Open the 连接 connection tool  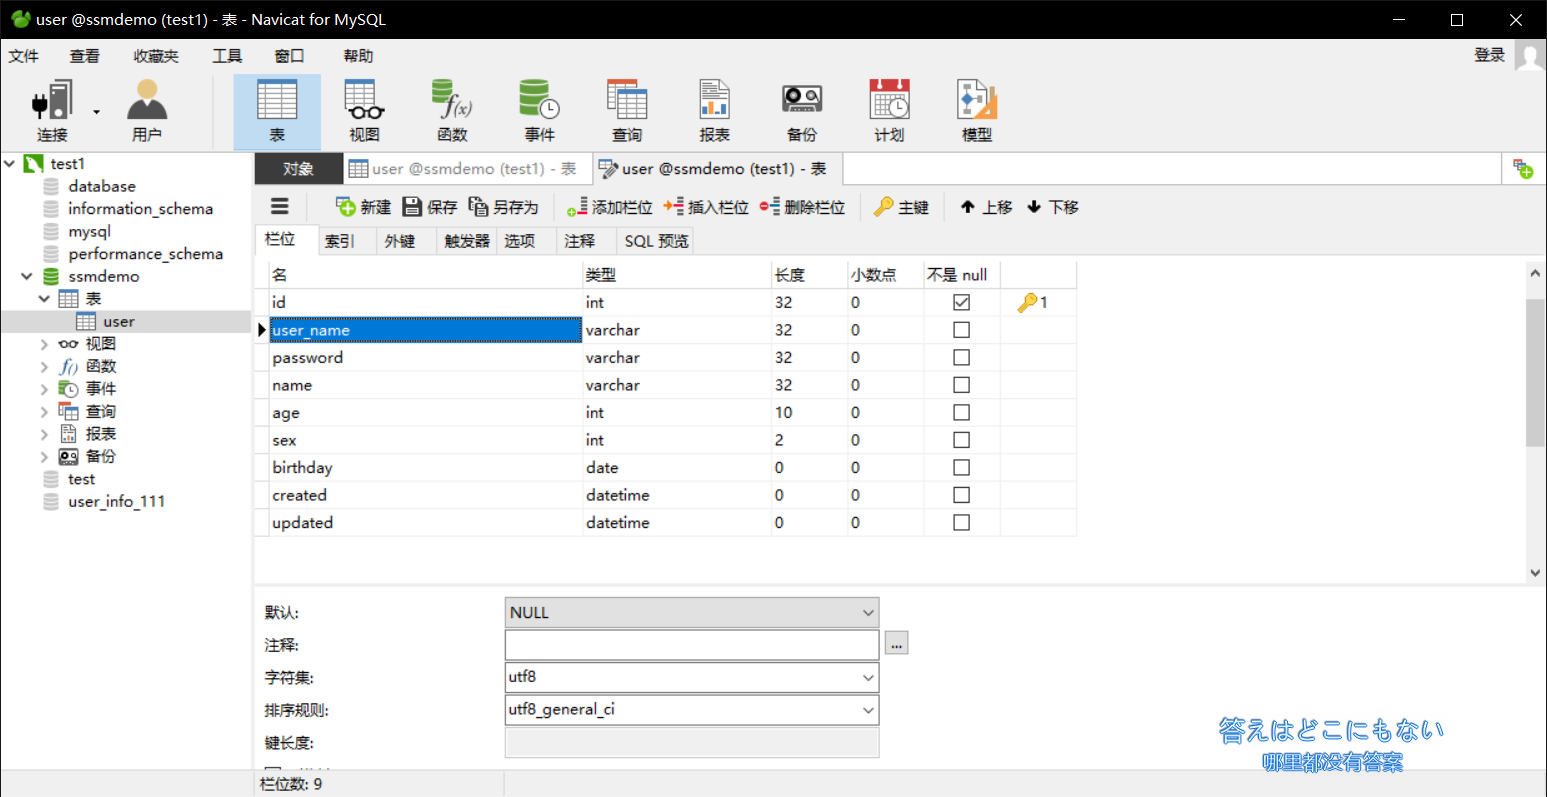coord(53,111)
